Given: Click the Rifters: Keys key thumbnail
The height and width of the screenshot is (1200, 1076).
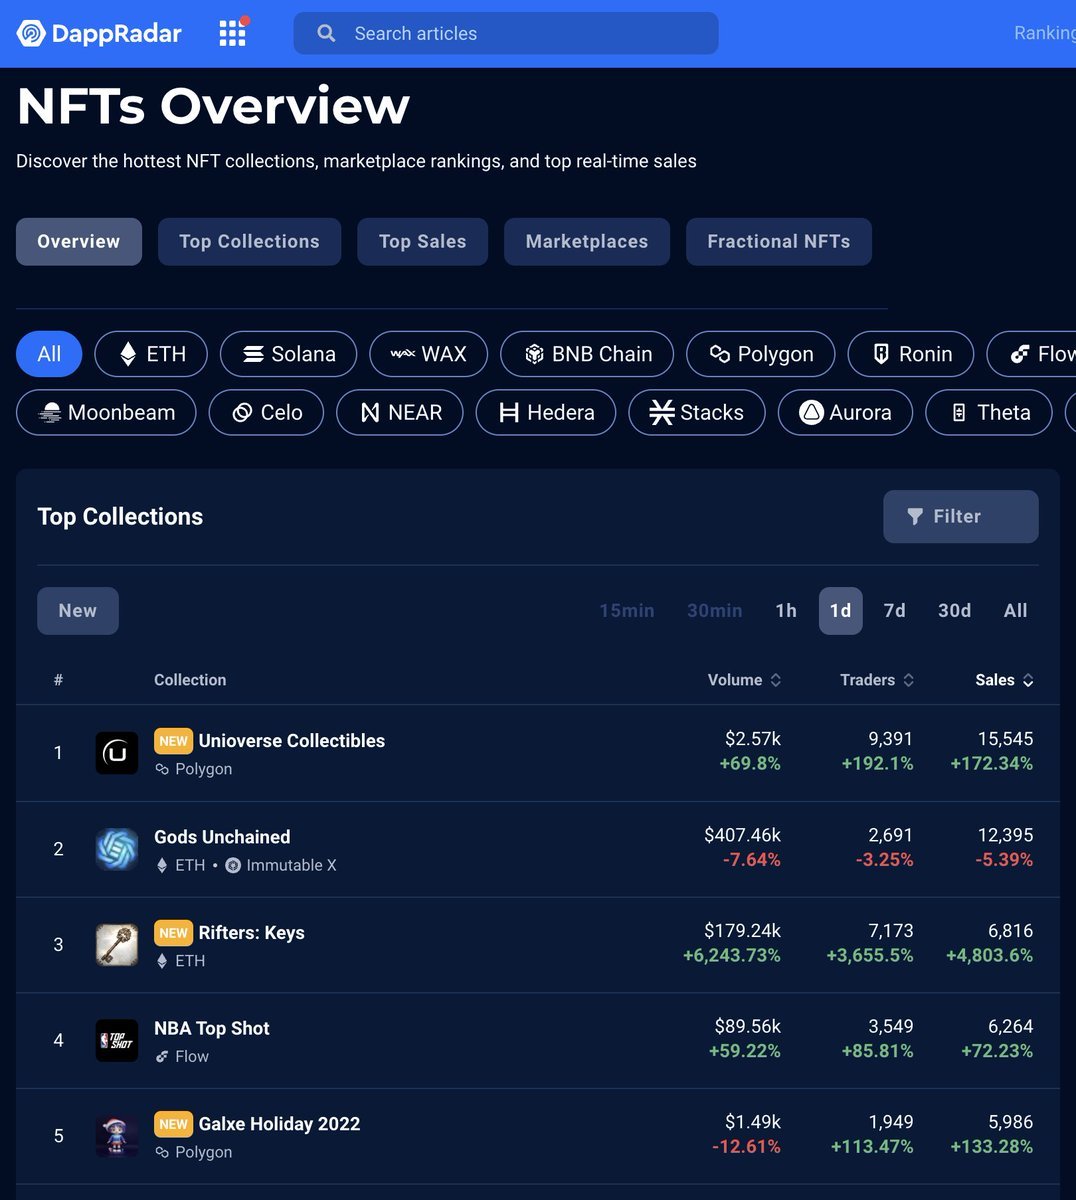Looking at the screenshot, I should [x=117, y=945].
